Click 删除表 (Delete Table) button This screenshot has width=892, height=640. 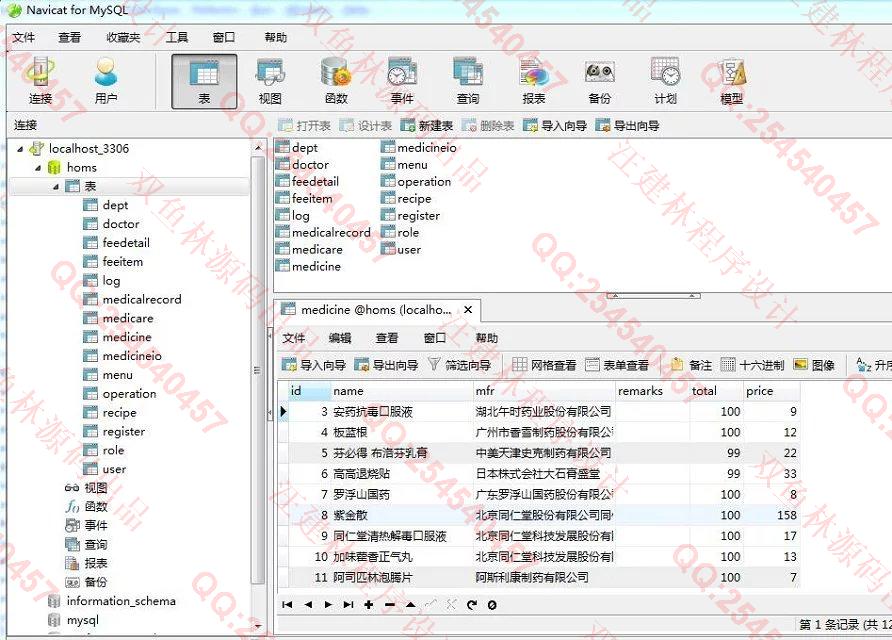coord(488,126)
